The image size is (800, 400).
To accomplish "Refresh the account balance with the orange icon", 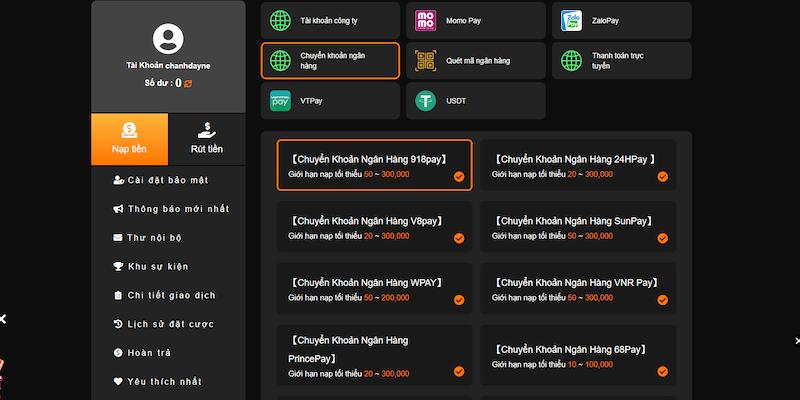I will 188,84.
